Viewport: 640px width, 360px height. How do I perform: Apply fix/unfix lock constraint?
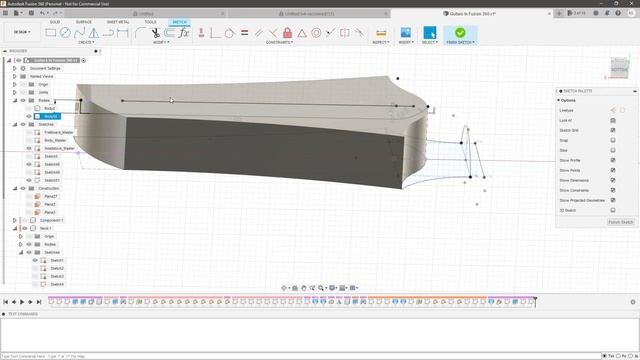coord(287,33)
